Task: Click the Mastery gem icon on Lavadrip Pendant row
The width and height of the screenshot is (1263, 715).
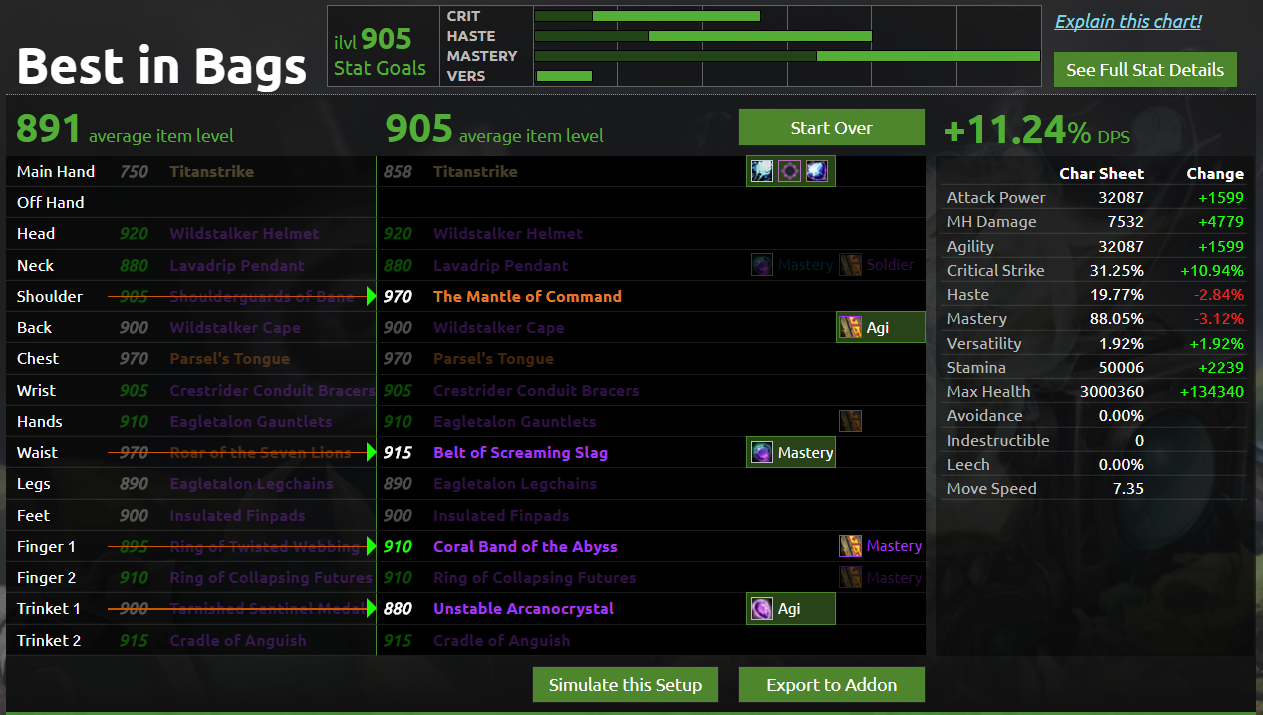Action: tap(762, 265)
